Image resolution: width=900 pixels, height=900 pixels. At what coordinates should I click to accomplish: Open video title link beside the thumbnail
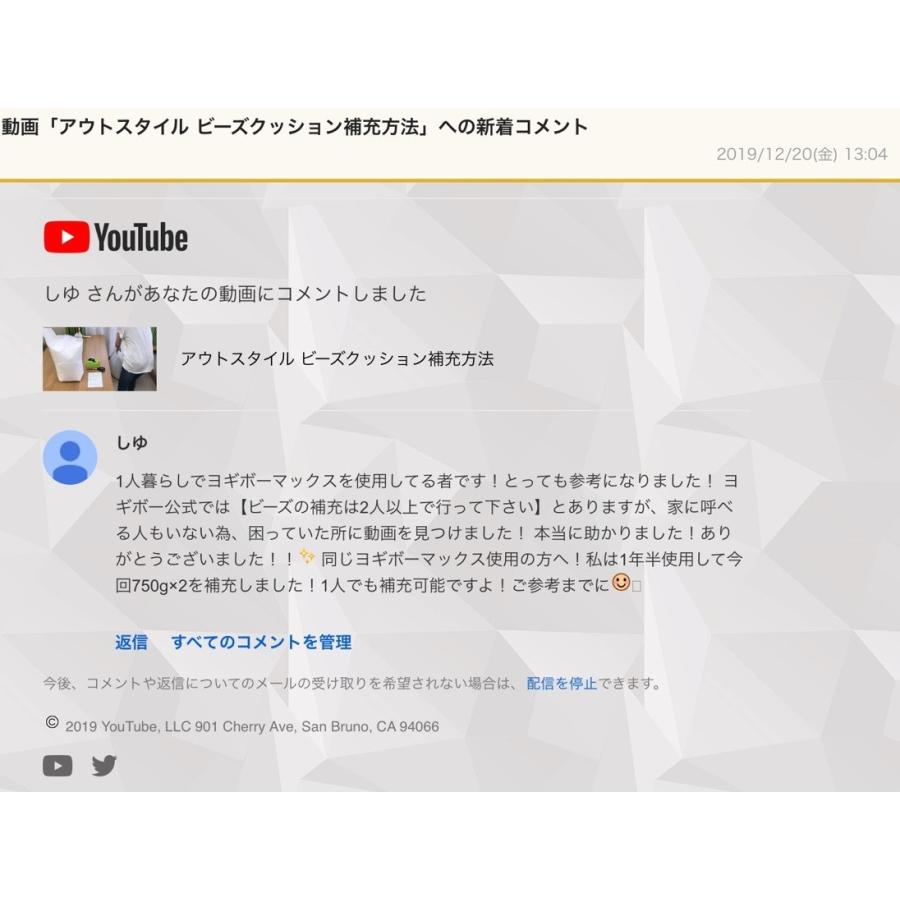(337, 359)
